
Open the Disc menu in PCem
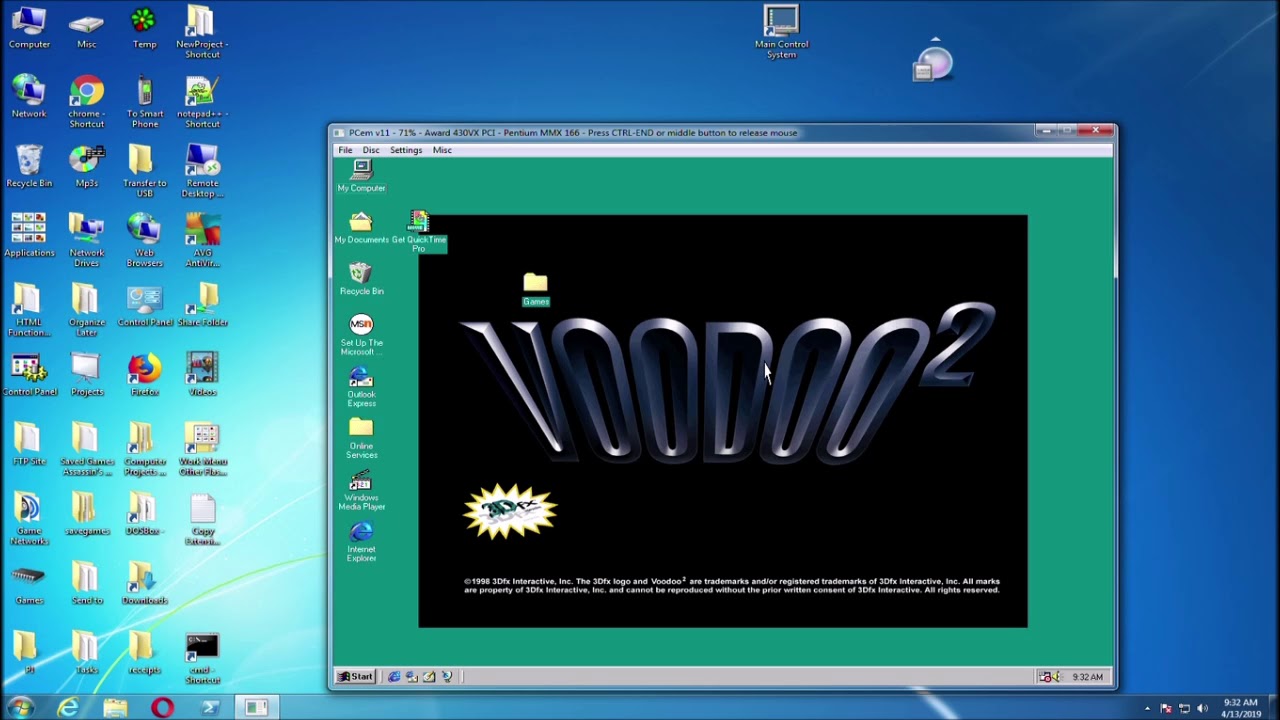pyautogui.click(x=371, y=150)
